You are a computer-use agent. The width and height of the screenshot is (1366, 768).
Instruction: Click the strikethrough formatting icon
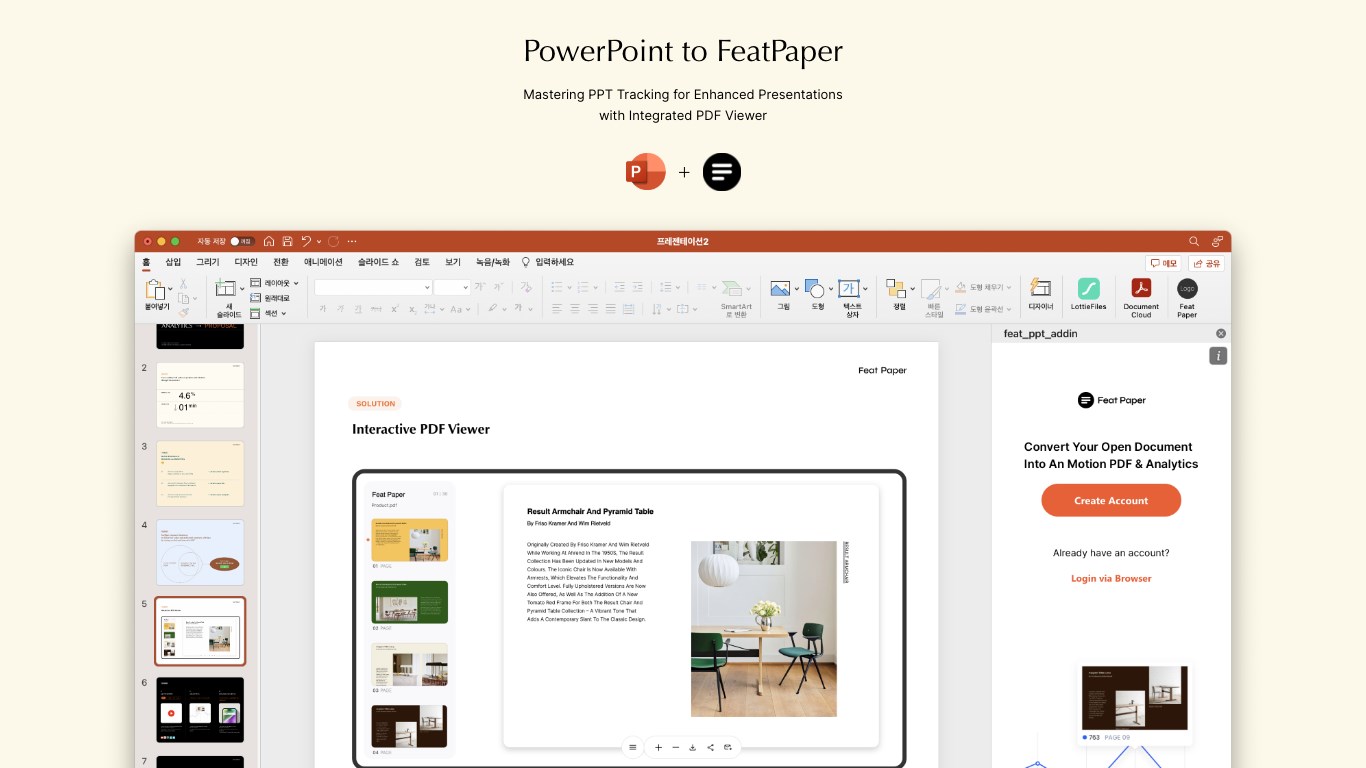tap(376, 309)
